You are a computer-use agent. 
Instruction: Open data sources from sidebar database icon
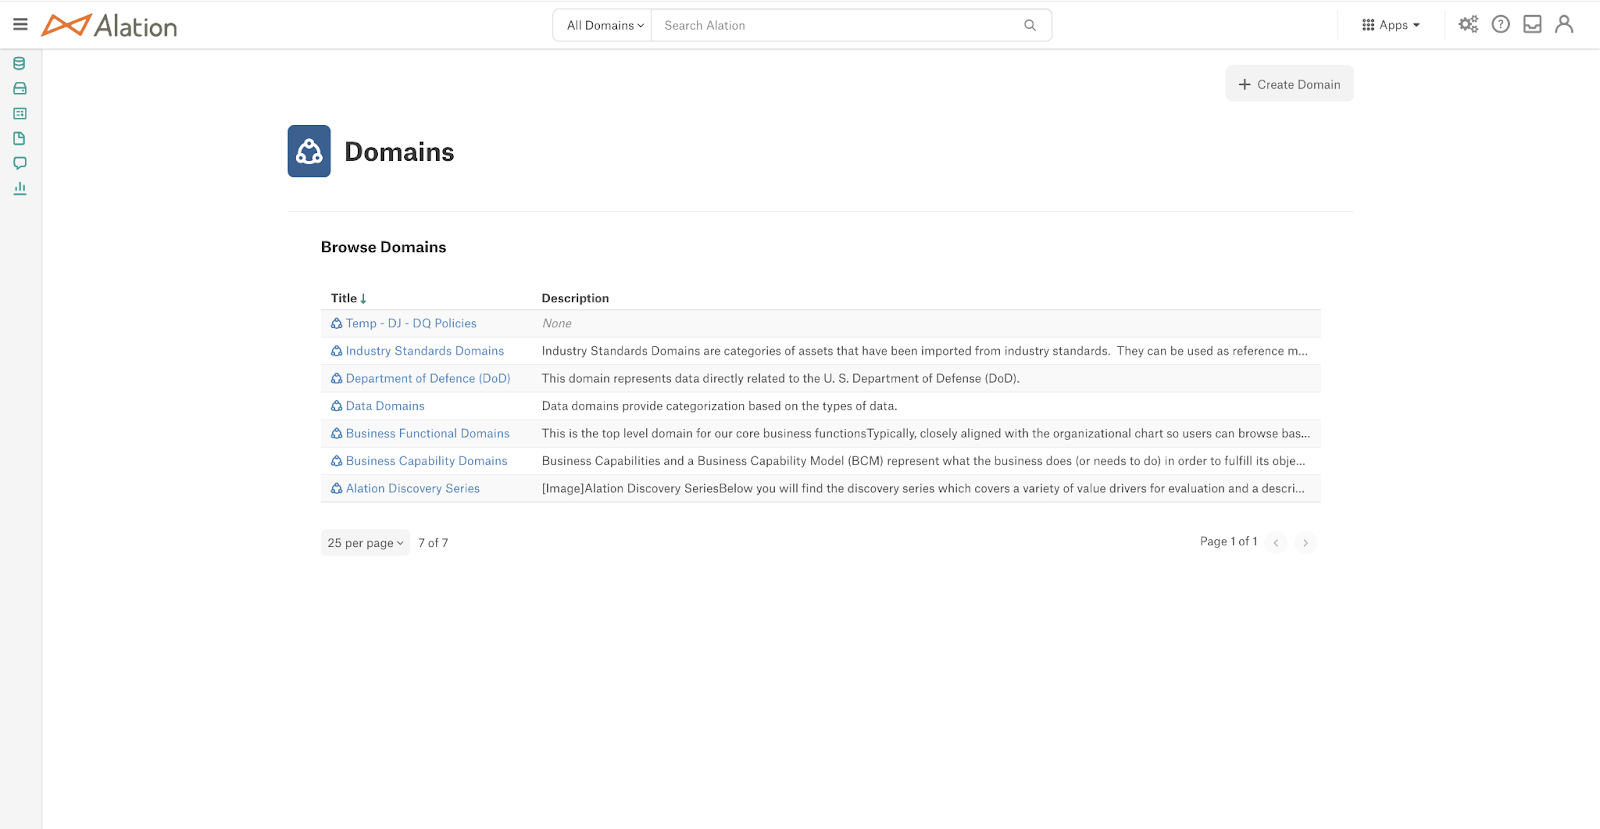click(19, 64)
